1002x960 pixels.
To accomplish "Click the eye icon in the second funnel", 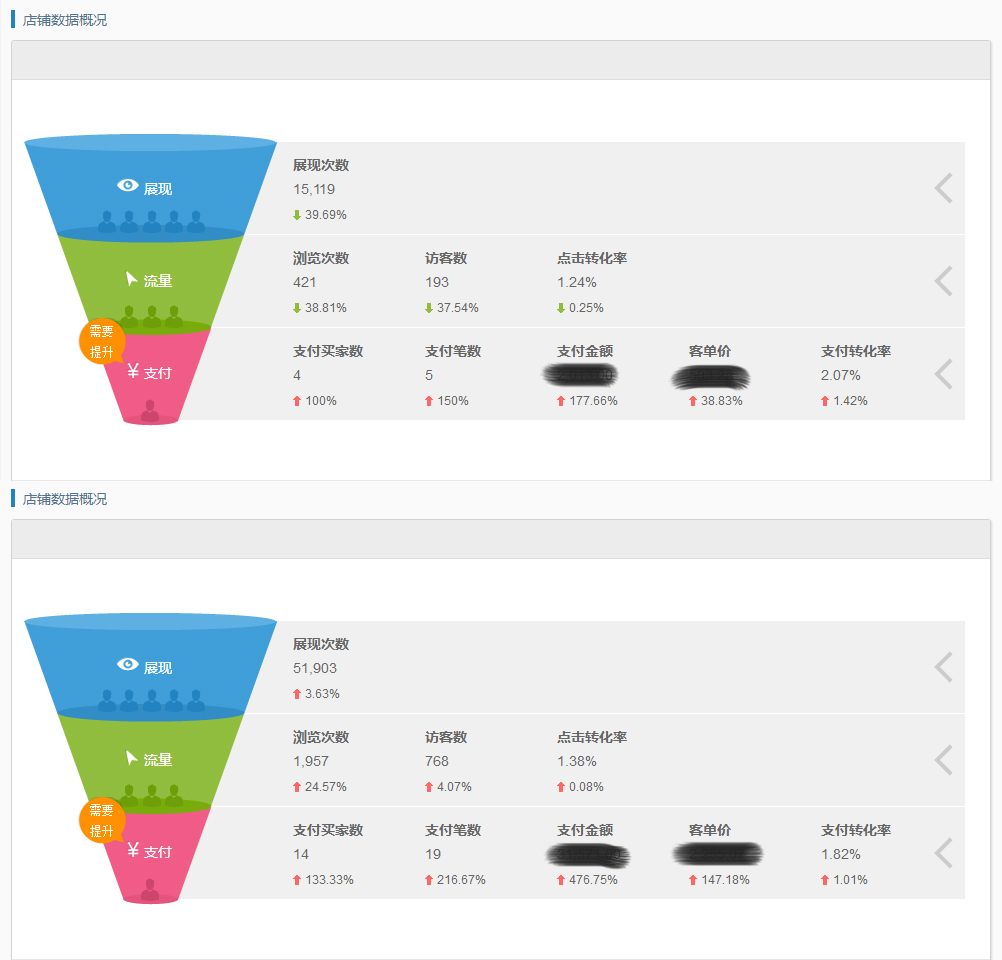I will pos(126,665).
